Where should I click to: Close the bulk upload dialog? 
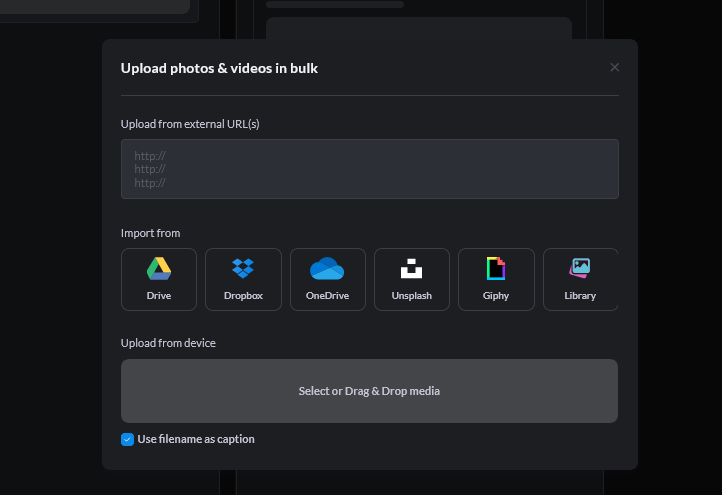[x=615, y=67]
